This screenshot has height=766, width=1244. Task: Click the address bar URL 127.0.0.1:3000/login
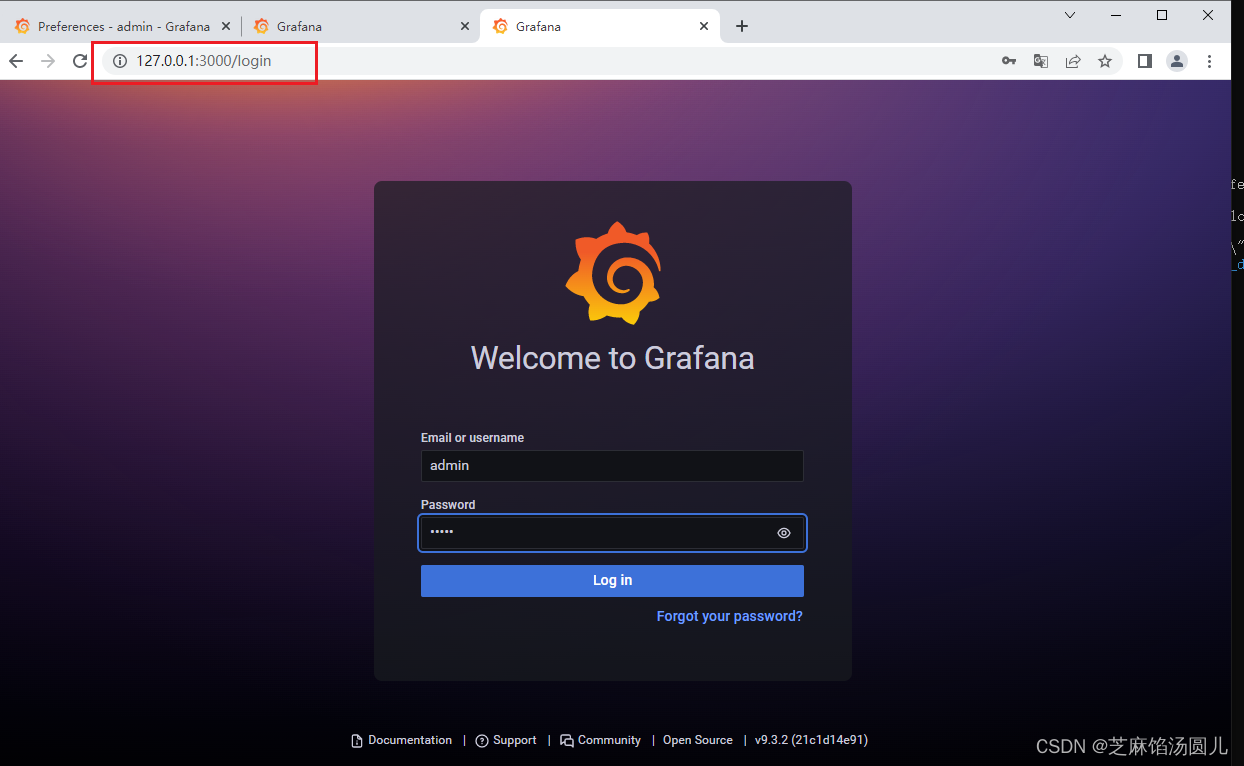point(204,61)
